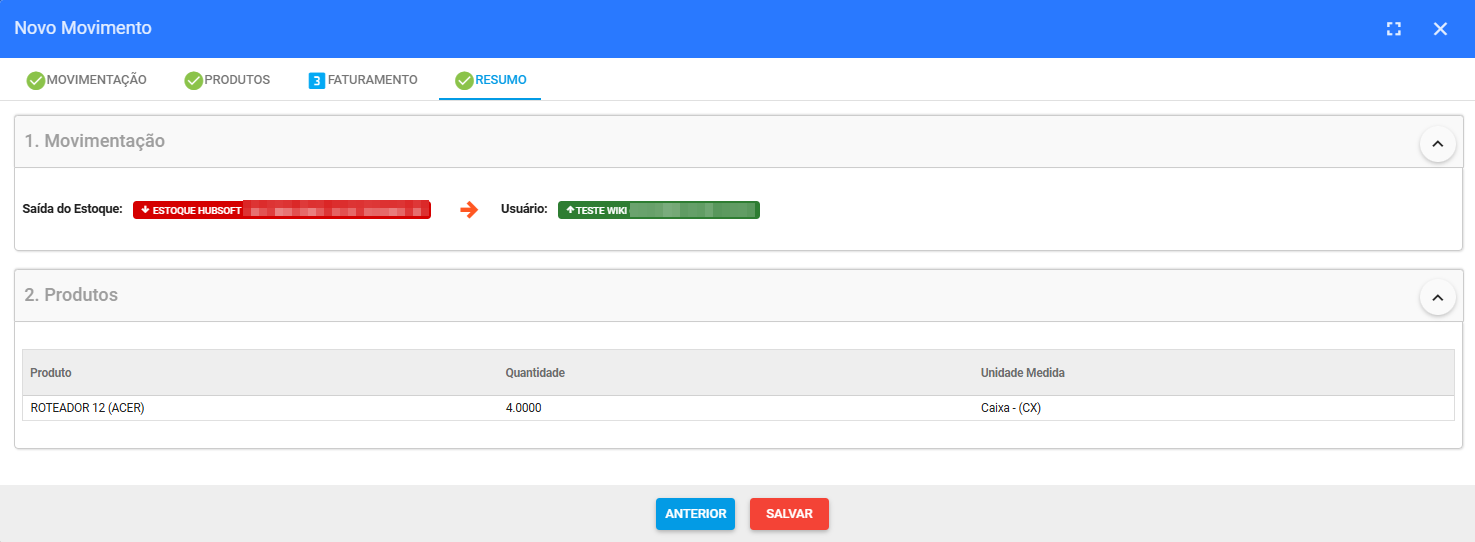This screenshot has height=542, width=1475.
Task: Click the Unidade Medida column header
Action: 1022,373
